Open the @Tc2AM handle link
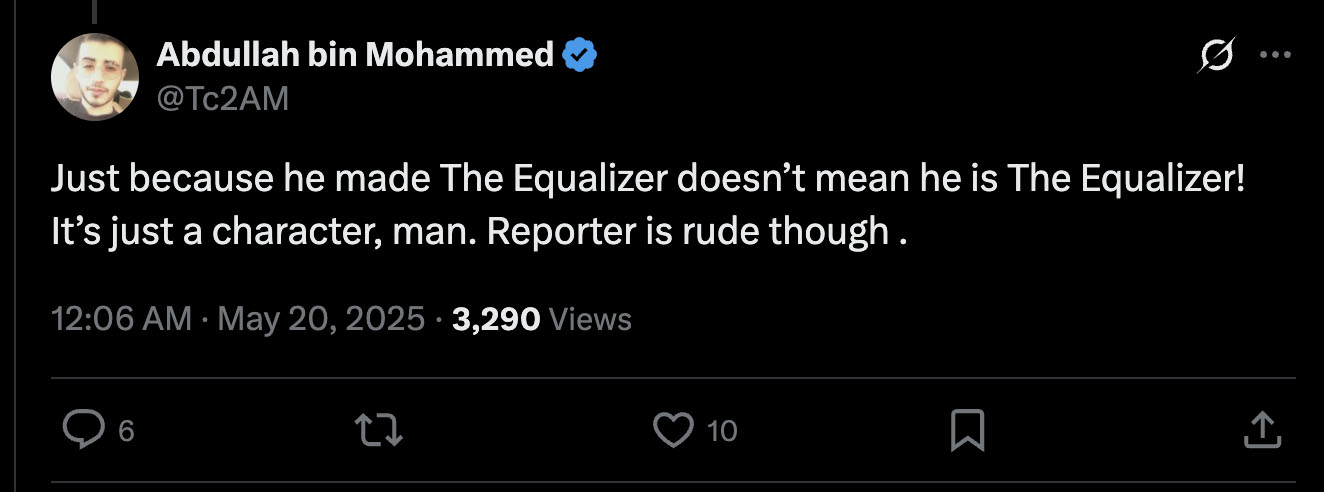 point(222,99)
